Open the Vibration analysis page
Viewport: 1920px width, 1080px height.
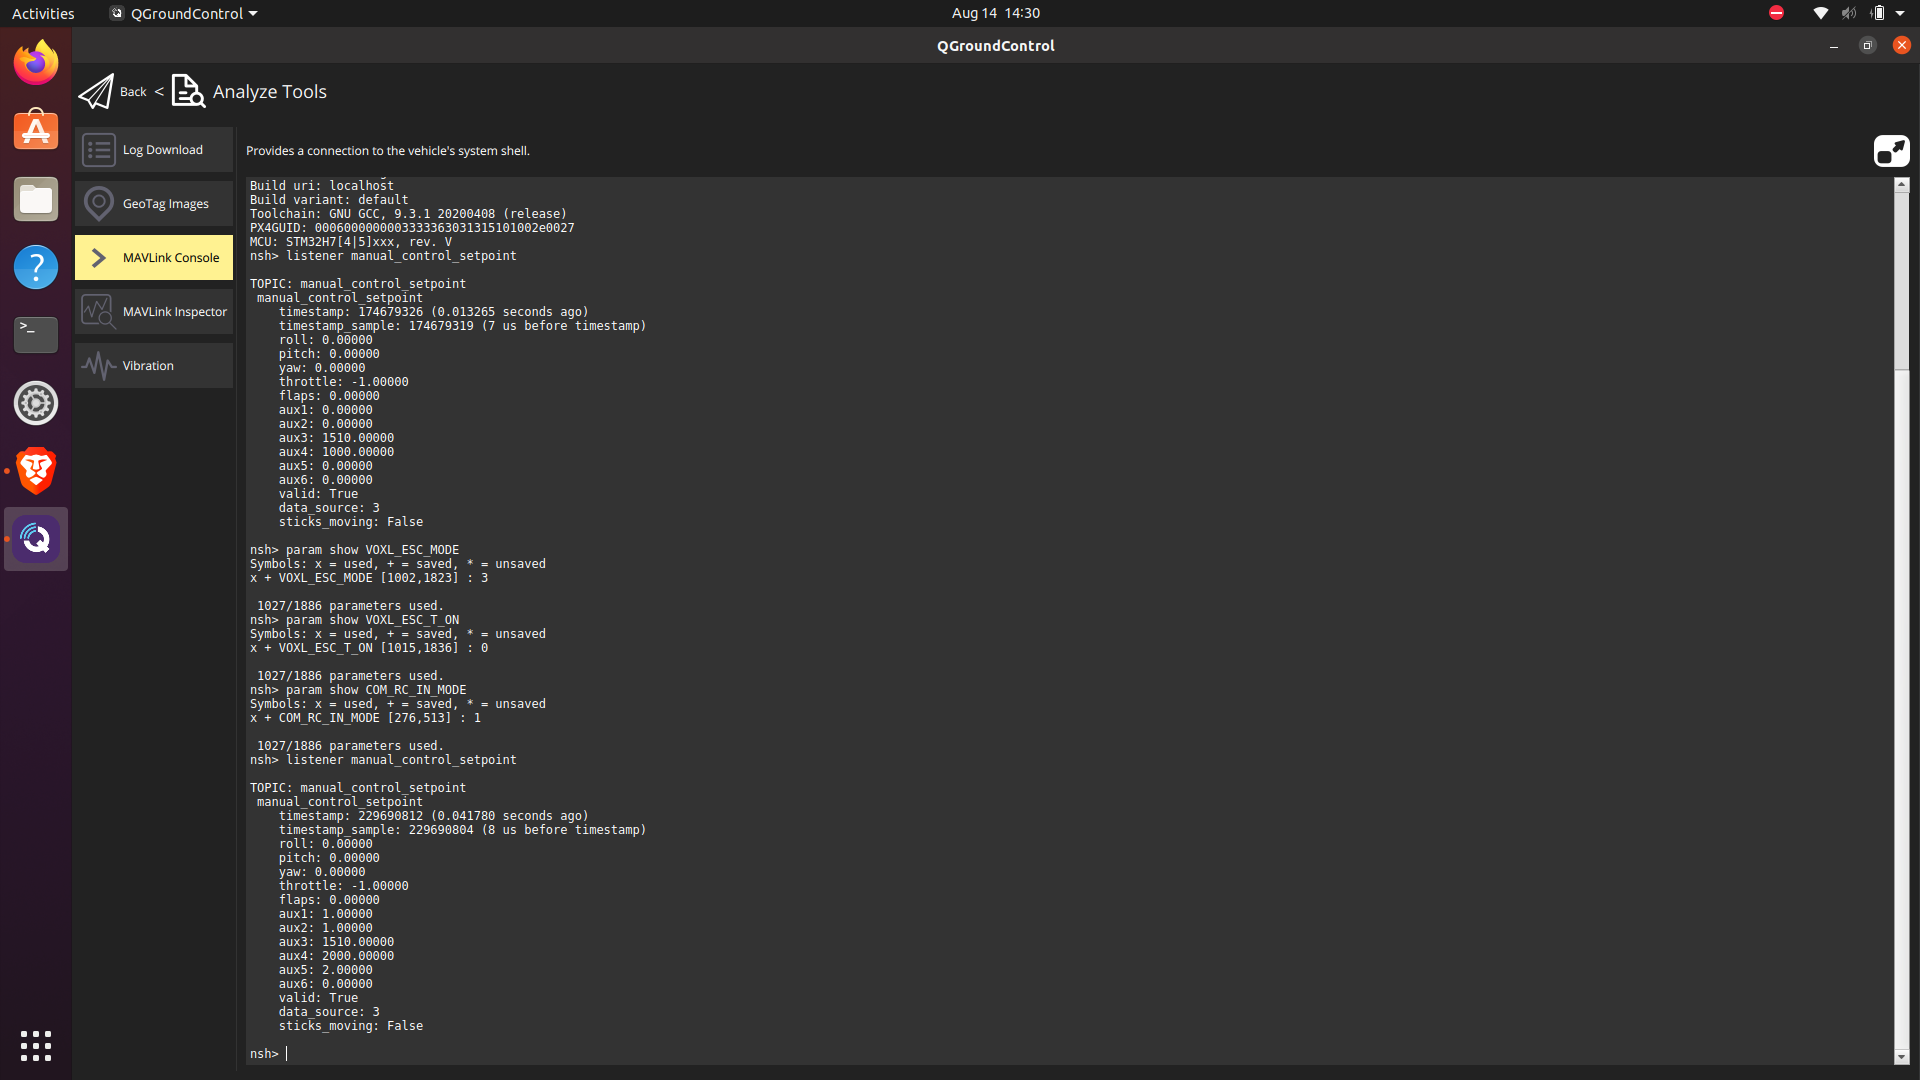(154, 366)
